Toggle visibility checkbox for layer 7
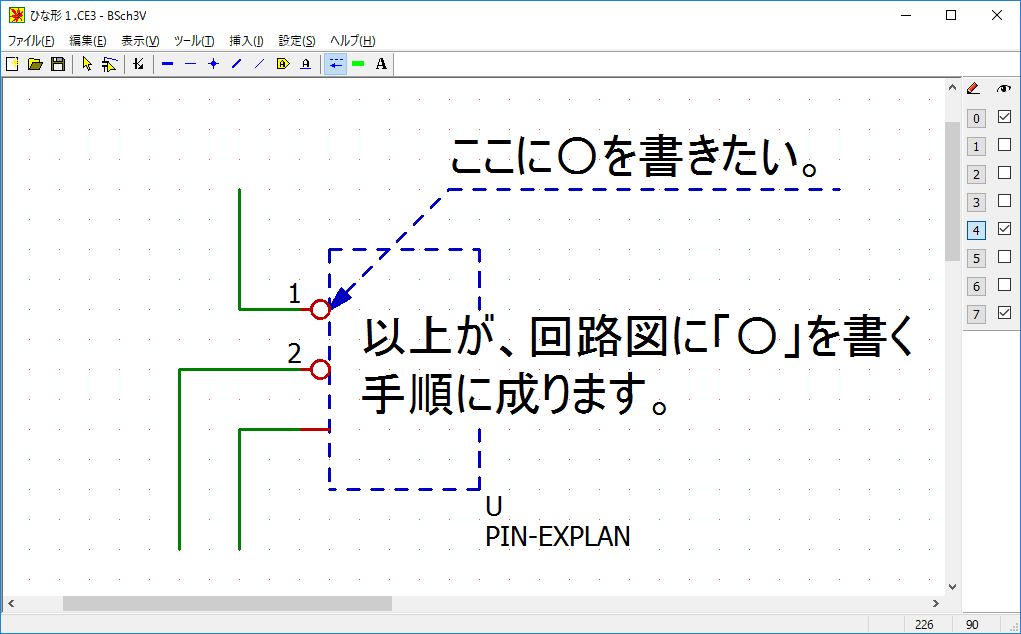Screen dimensions: 1021x634 (1004, 312)
